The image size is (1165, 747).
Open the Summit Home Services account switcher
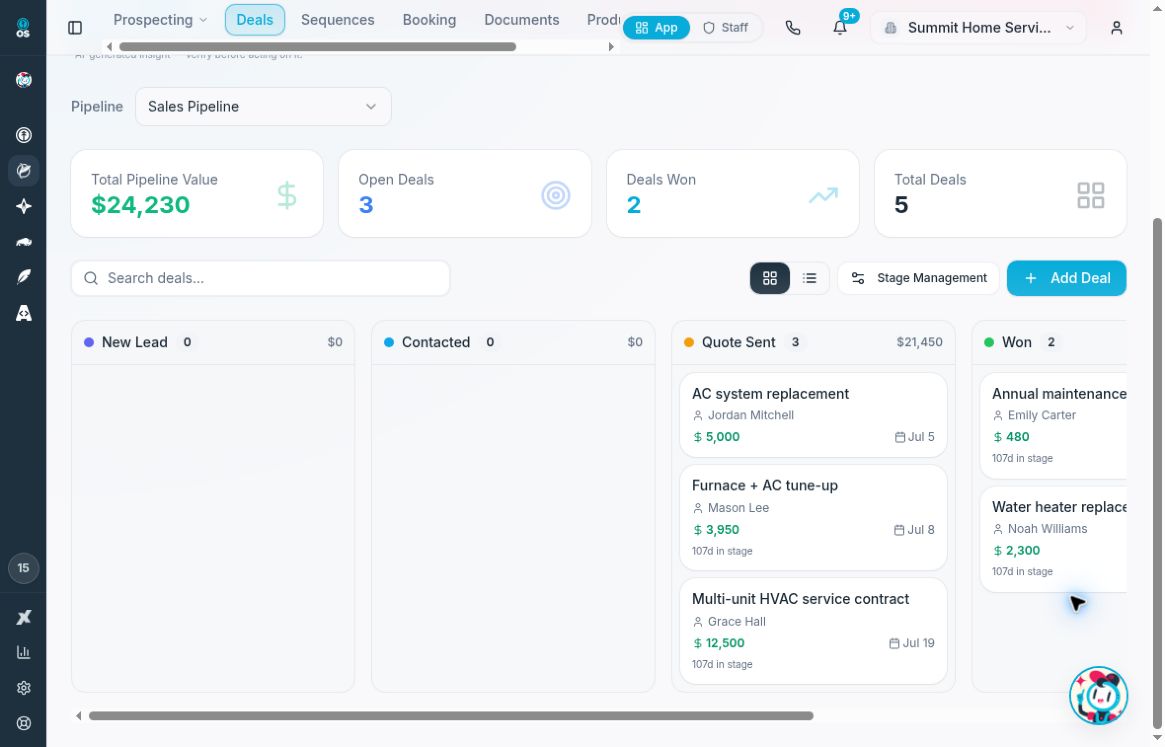point(978,28)
